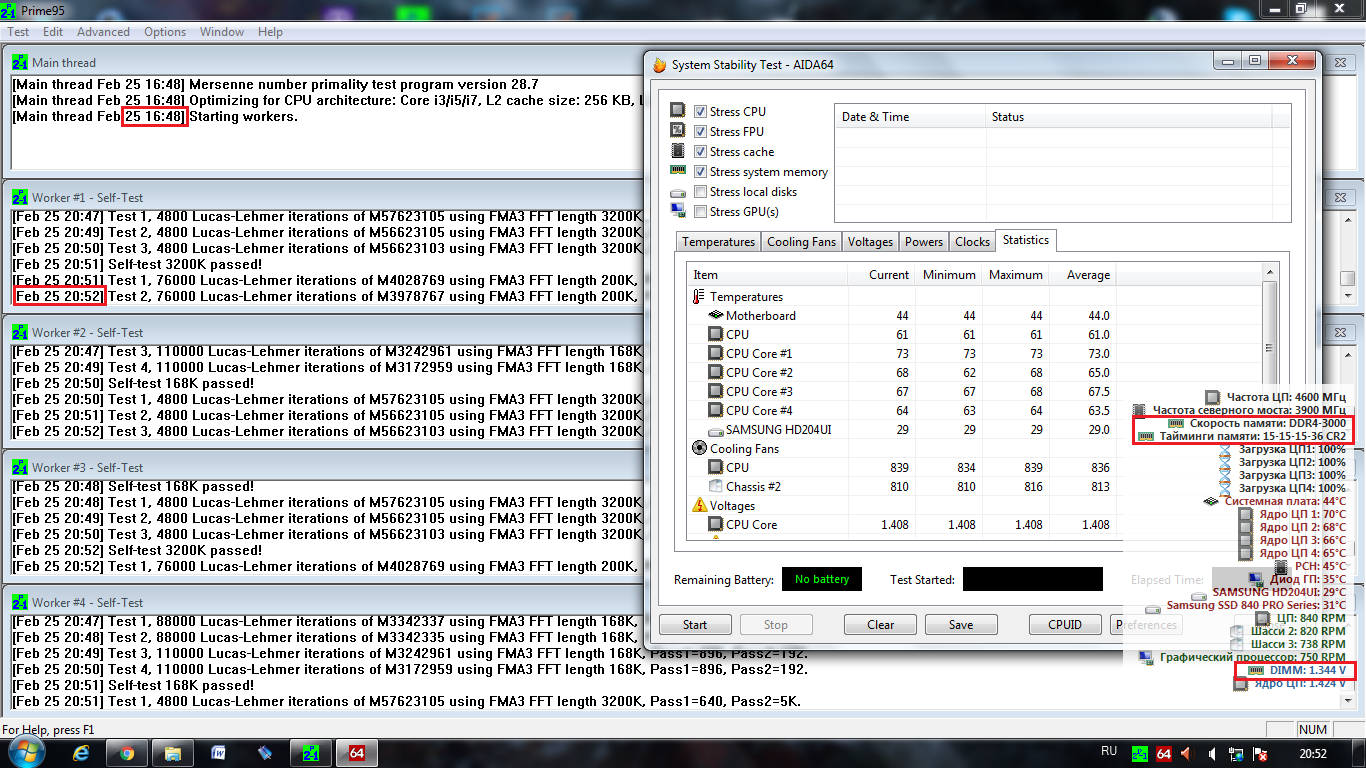The width and height of the screenshot is (1366, 768).
Task: Open the Advanced menu in Prime95
Action: pos(103,32)
